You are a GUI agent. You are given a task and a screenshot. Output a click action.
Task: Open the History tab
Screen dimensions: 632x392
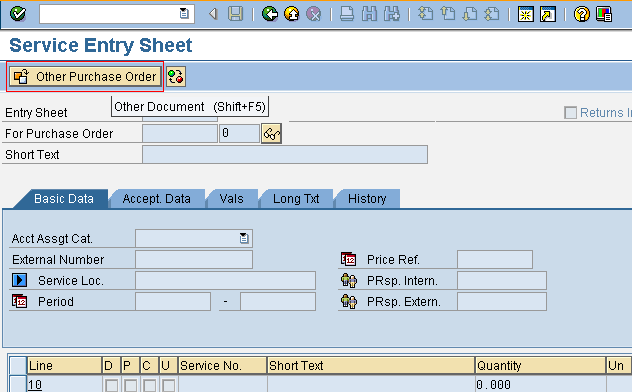tap(367, 199)
